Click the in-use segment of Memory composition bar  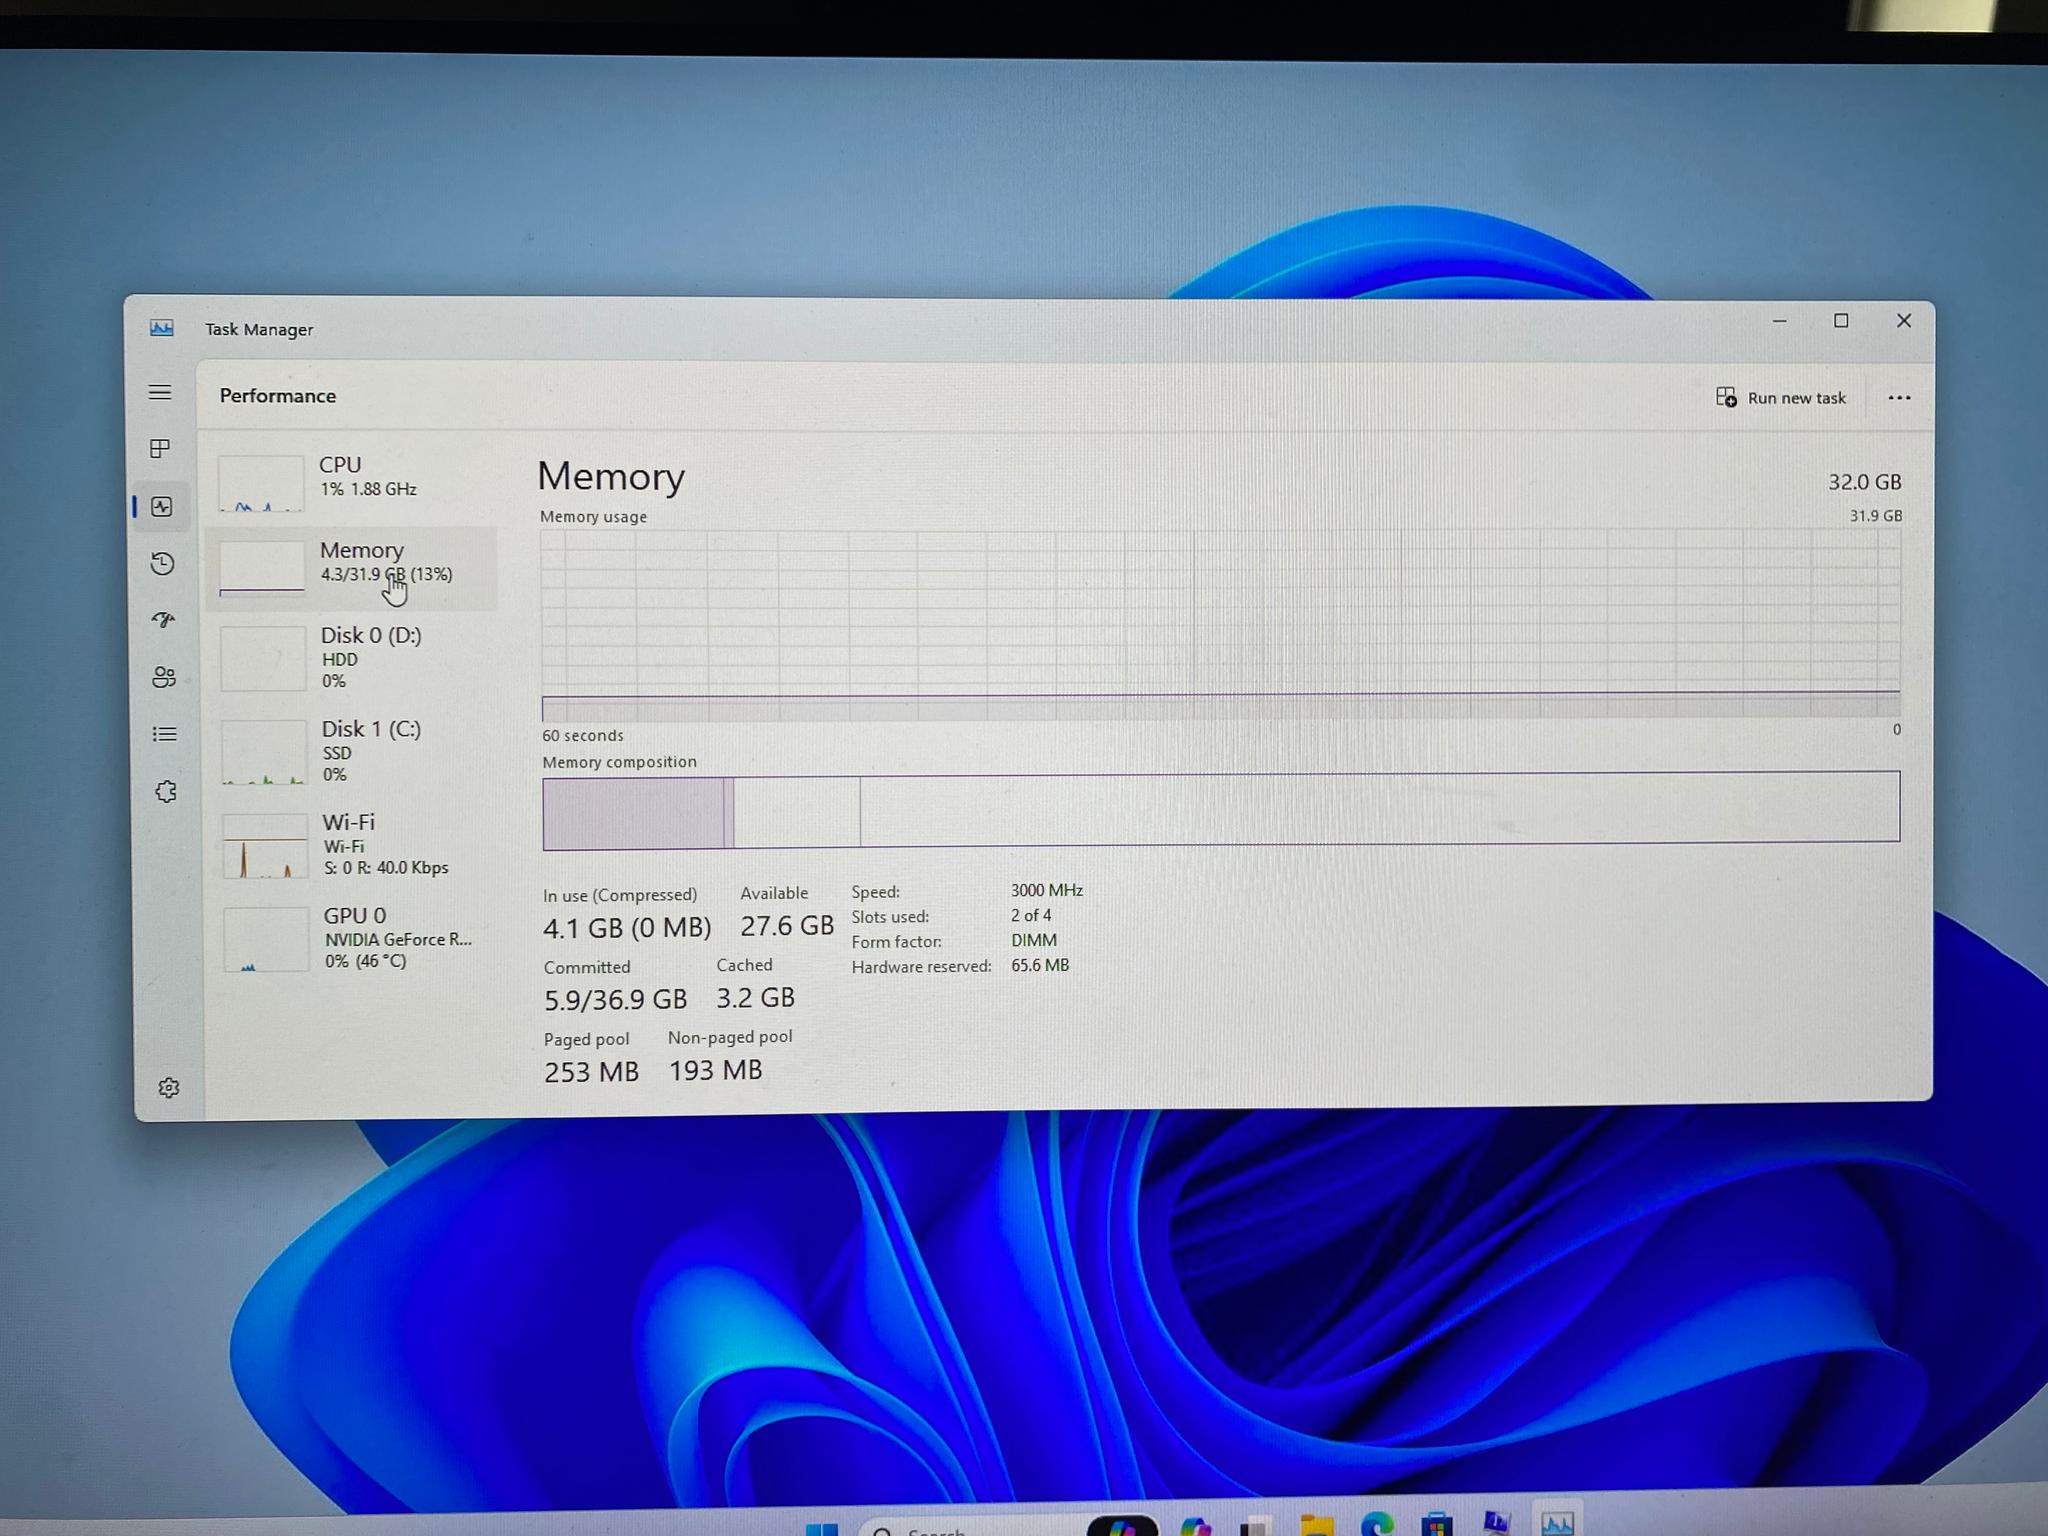633,813
